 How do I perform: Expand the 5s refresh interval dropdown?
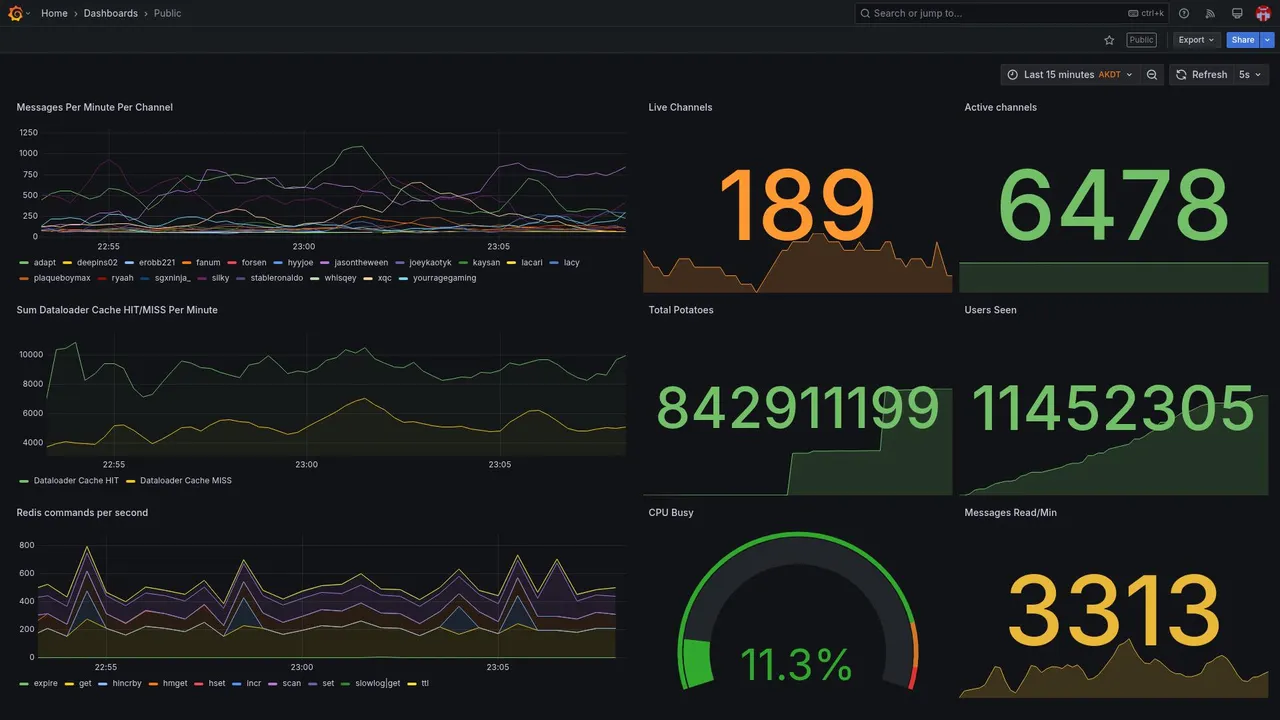click(1250, 75)
